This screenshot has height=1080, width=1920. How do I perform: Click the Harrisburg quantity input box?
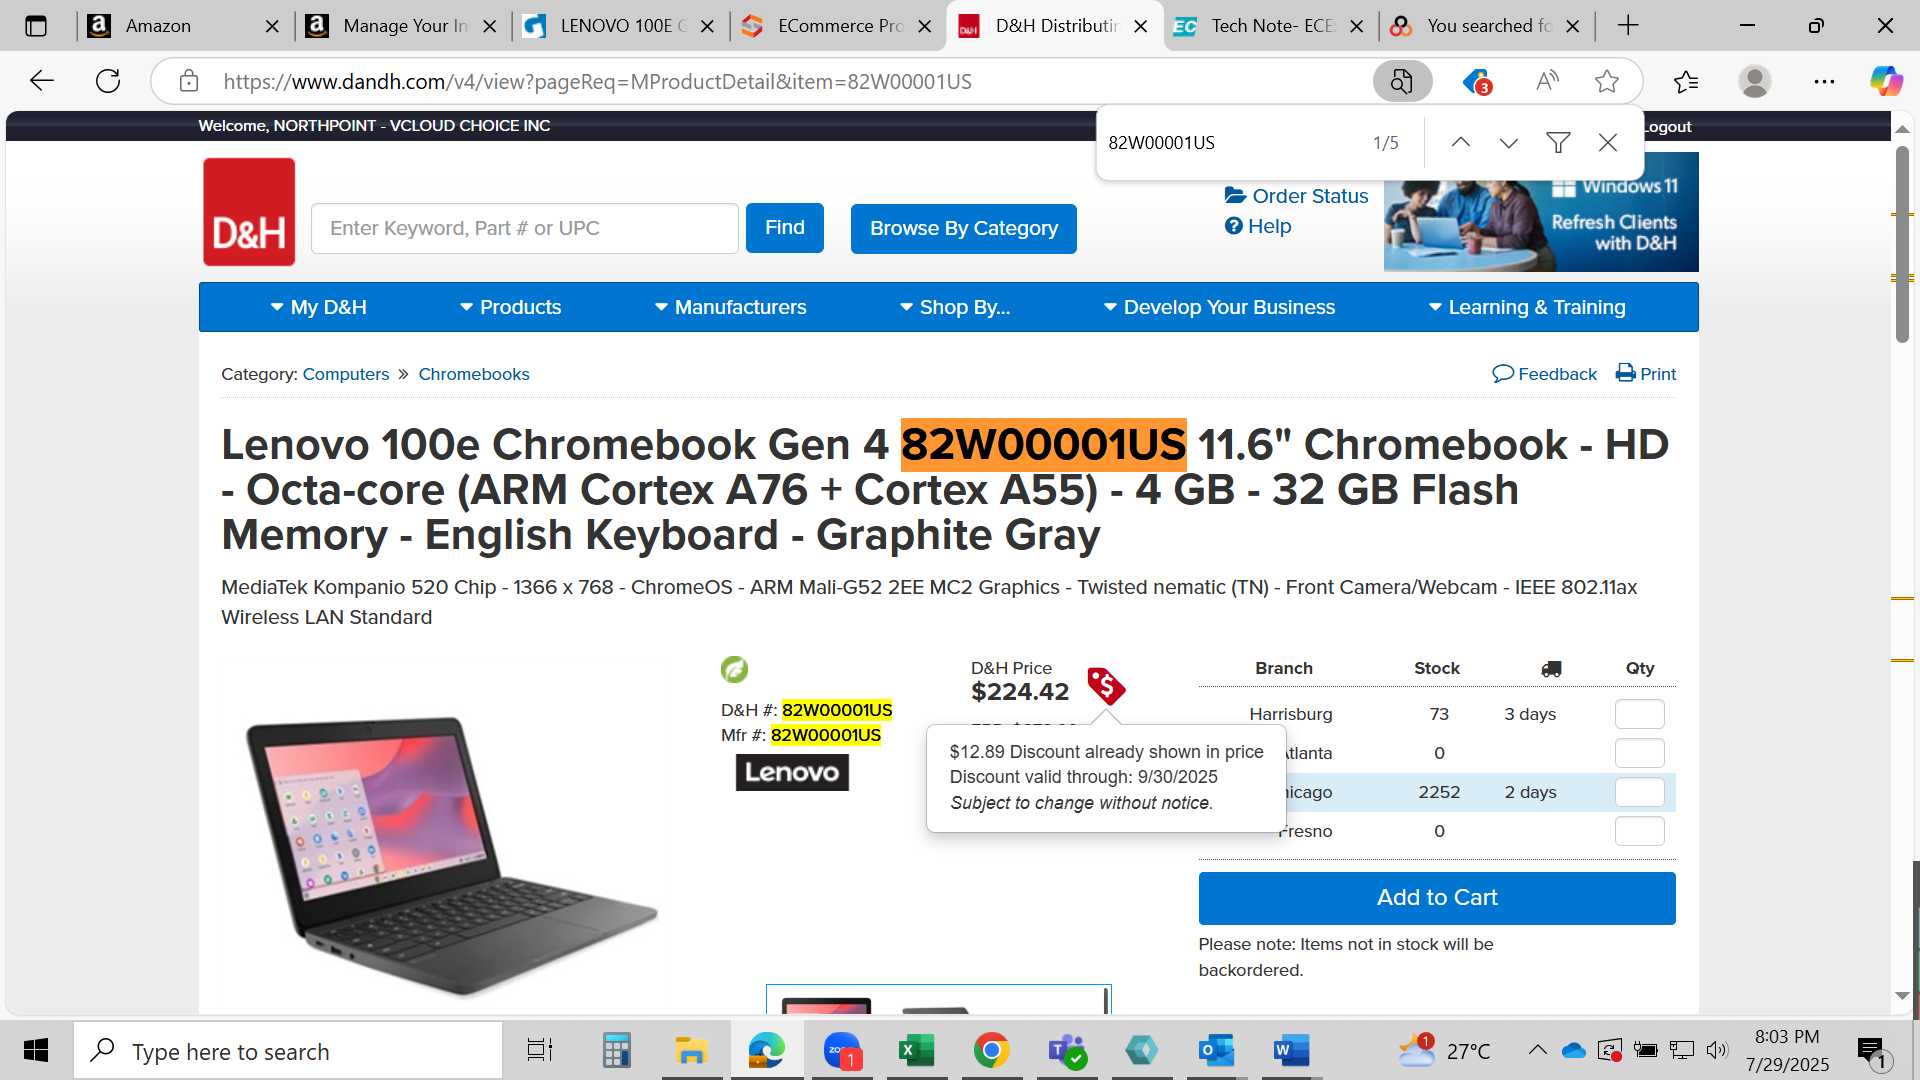click(x=1640, y=714)
